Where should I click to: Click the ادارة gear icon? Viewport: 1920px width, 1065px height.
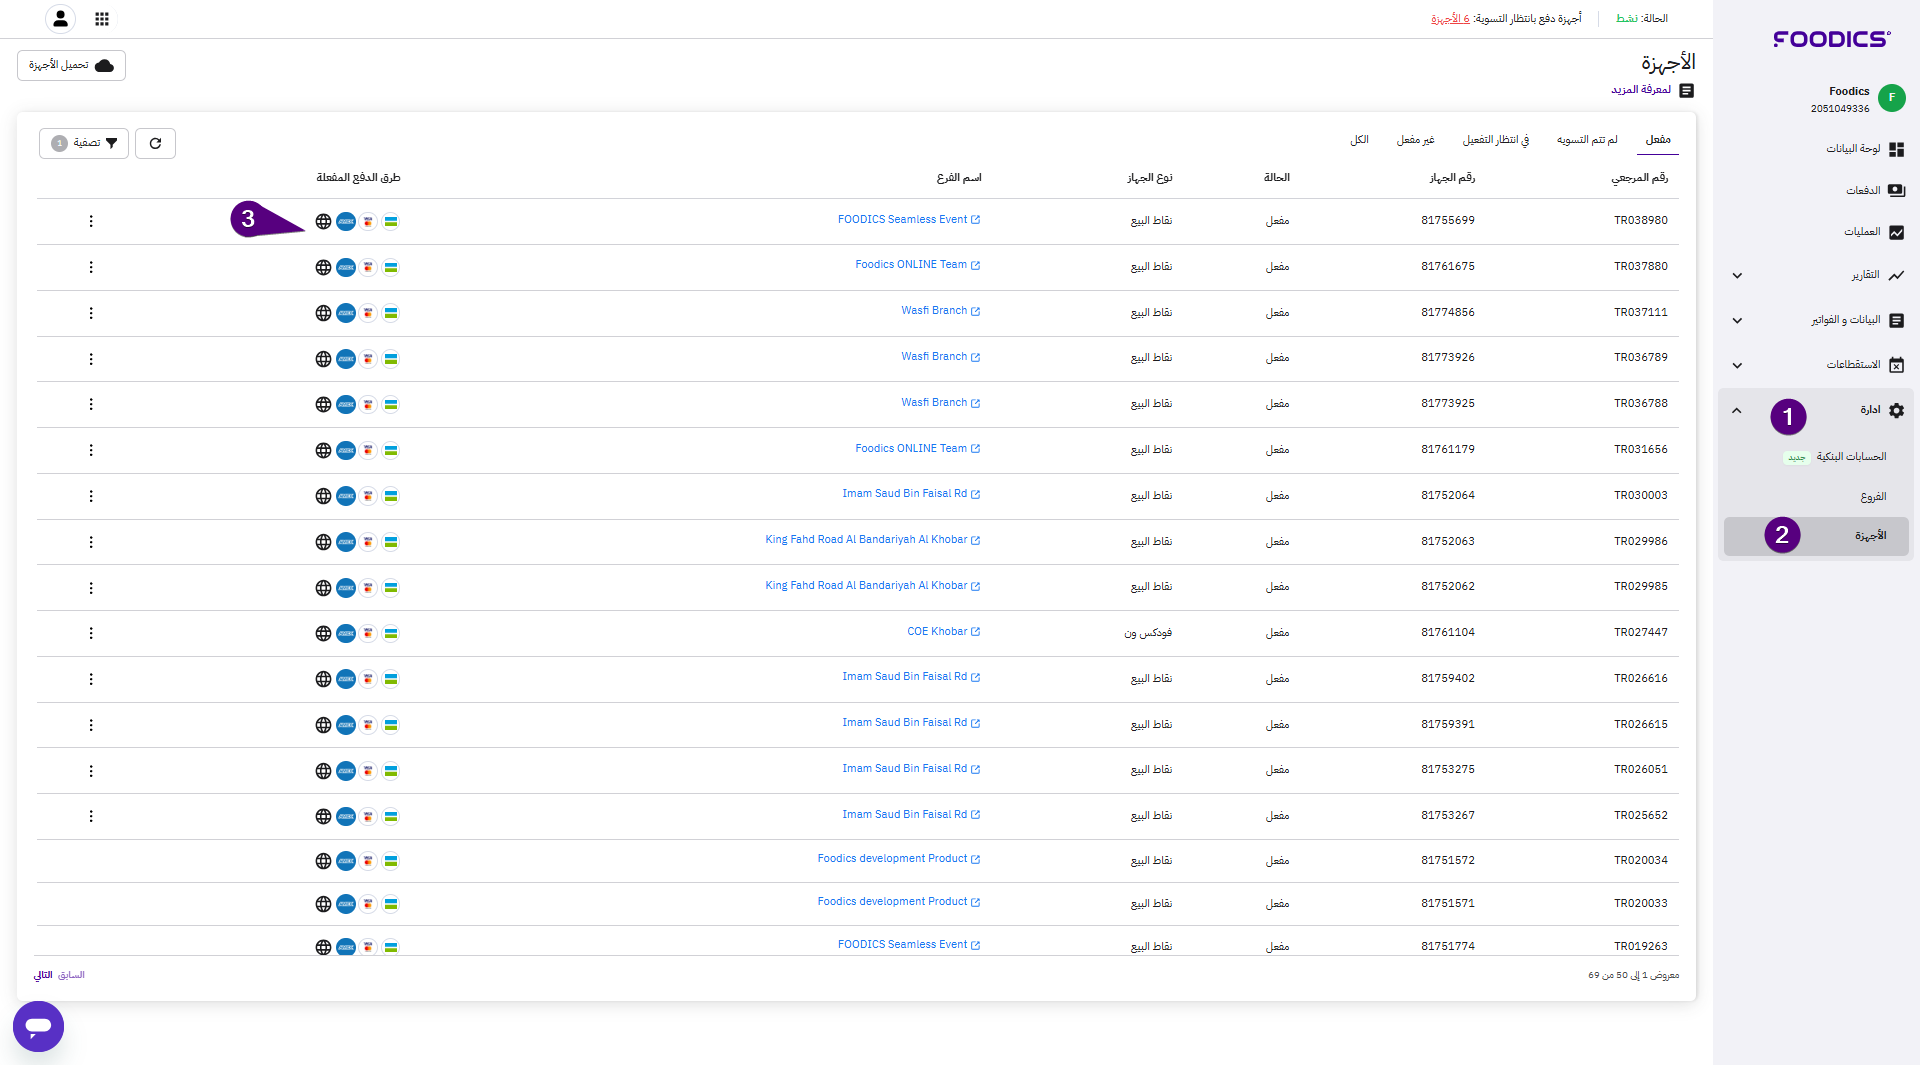tap(1896, 410)
